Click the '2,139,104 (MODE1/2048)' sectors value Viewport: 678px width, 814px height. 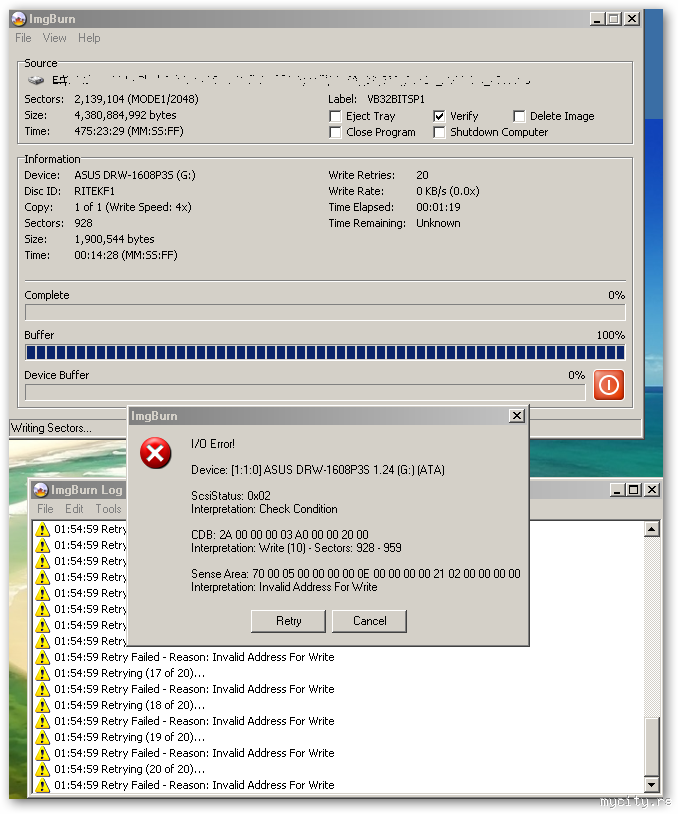tap(137, 99)
